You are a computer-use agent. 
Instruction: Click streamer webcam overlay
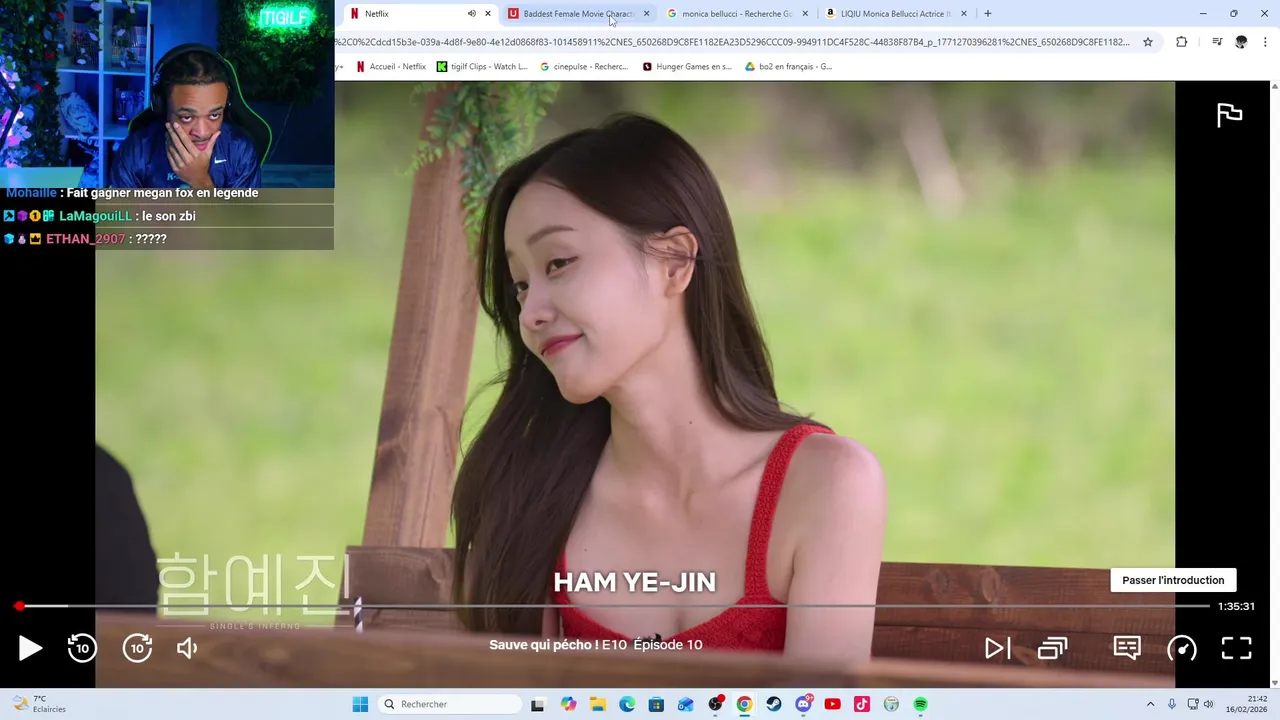tap(167, 93)
